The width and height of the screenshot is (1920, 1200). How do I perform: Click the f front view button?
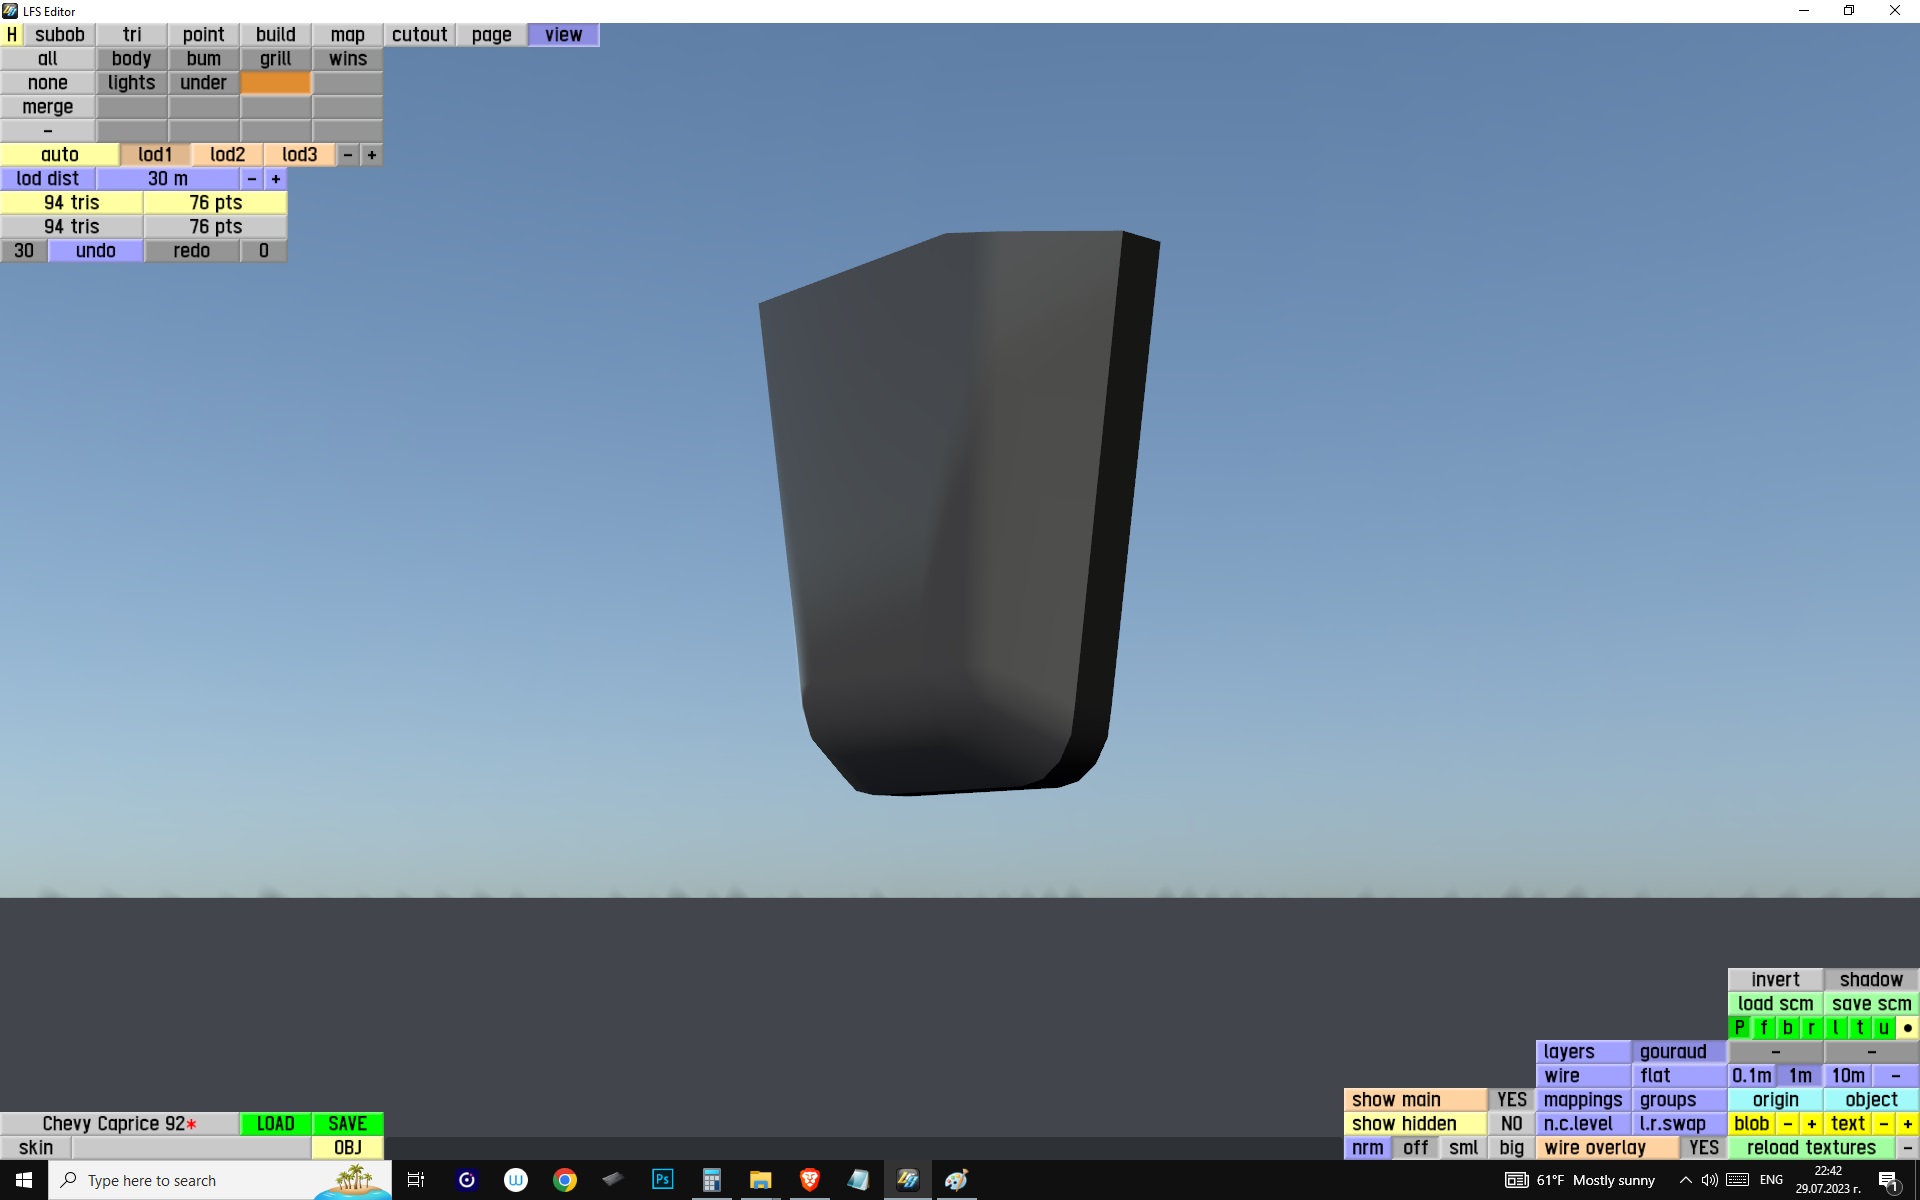(1763, 1028)
